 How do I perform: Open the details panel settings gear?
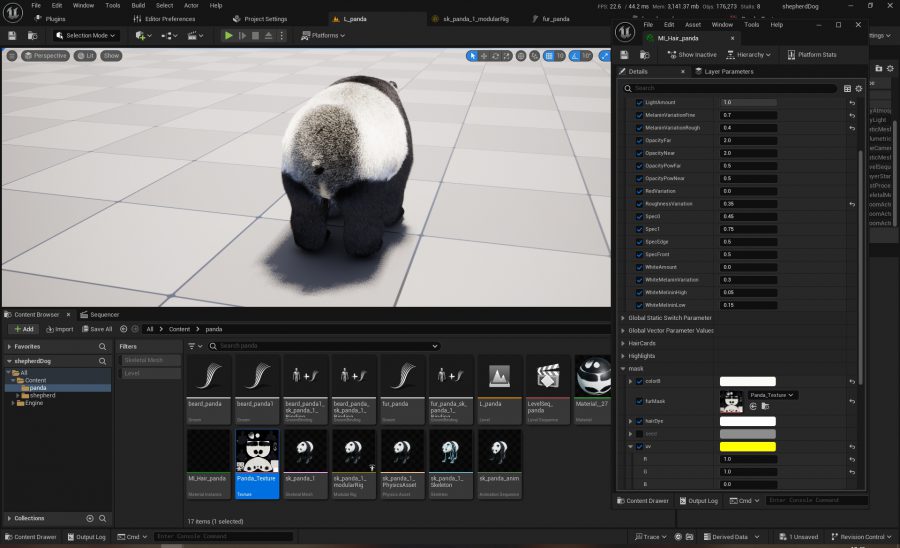(x=859, y=88)
